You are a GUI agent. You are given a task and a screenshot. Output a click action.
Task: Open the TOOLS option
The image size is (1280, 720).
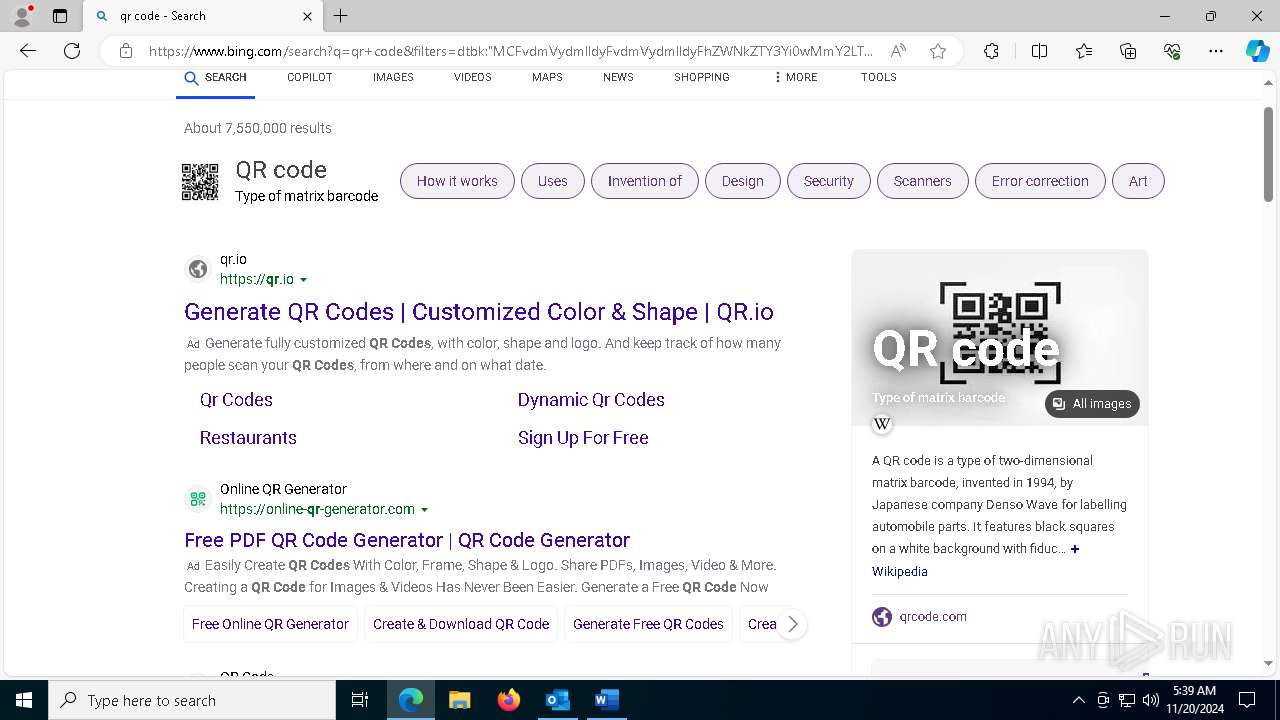878,77
